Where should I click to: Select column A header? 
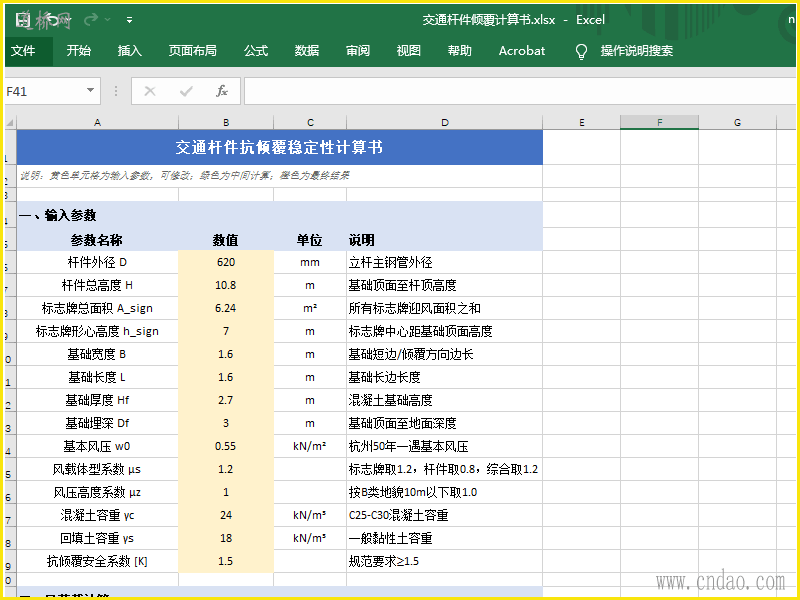[97, 122]
